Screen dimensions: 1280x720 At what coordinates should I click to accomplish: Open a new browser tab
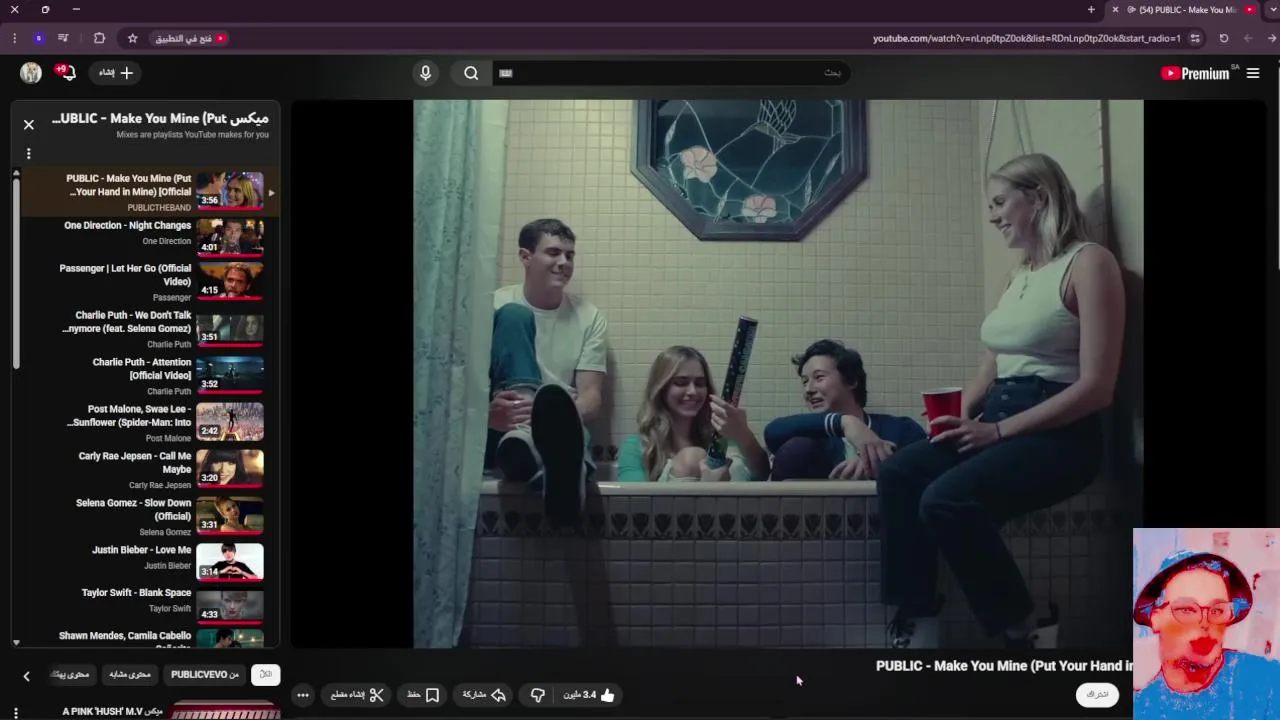pyautogui.click(x=1091, y=10)
